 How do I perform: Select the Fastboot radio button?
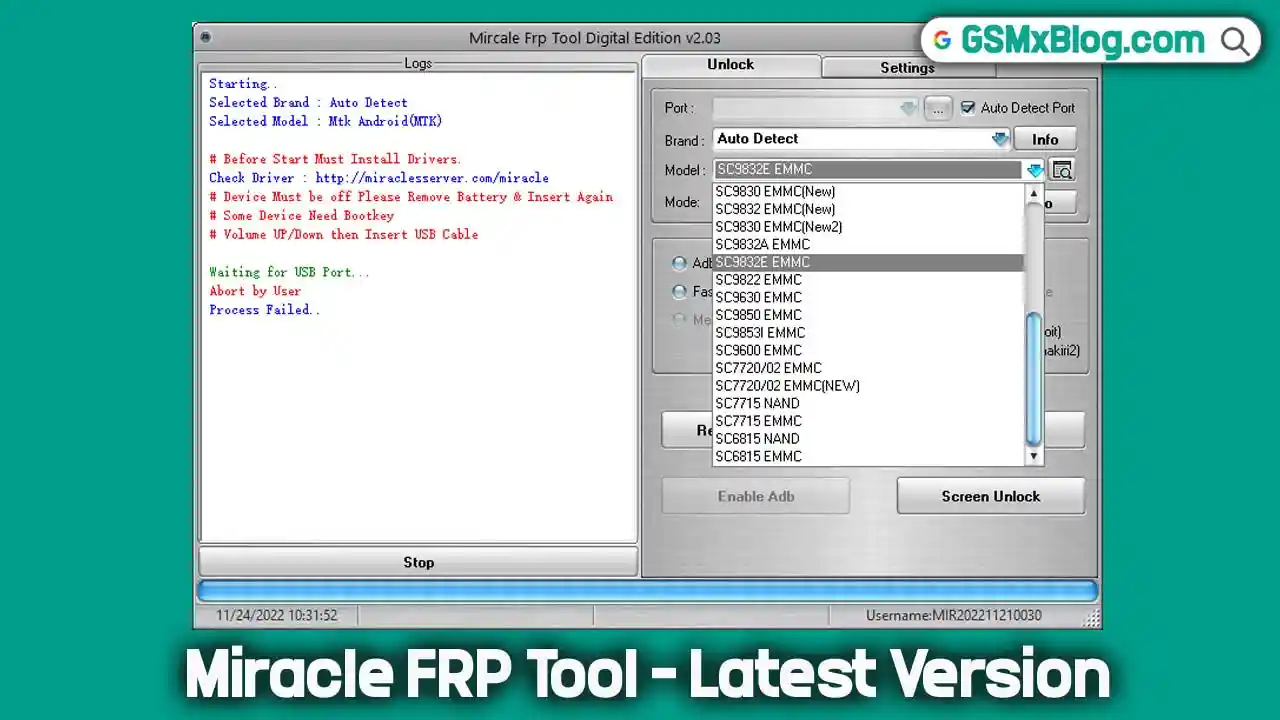click(x=680, y=292)
